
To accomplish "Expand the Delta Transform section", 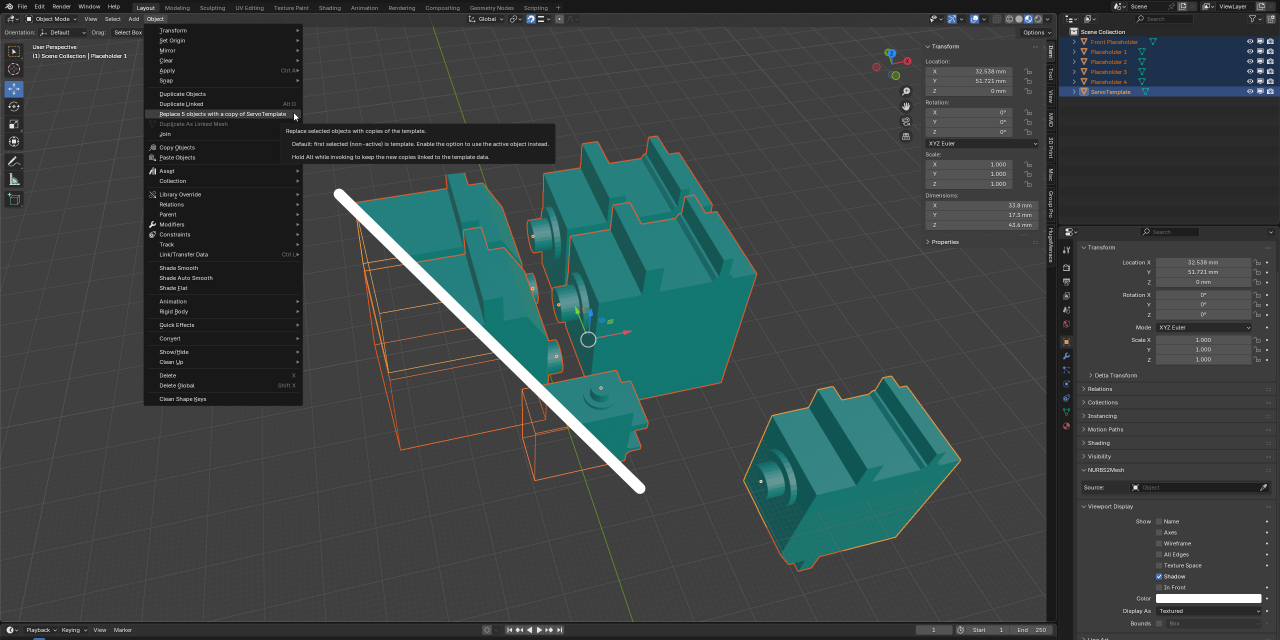I will pyautogui.click(x=1116, y=375).
